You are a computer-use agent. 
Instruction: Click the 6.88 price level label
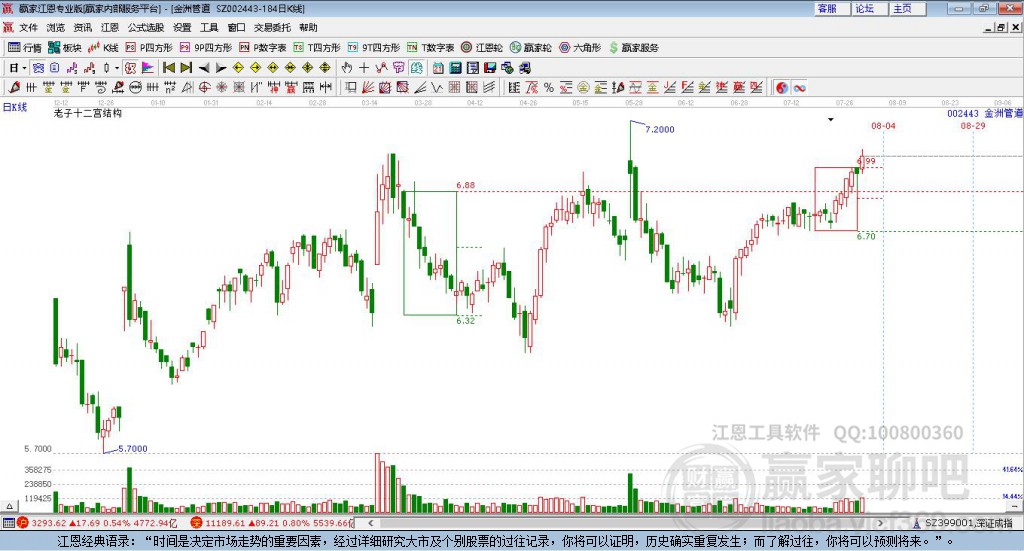(466, 185)
